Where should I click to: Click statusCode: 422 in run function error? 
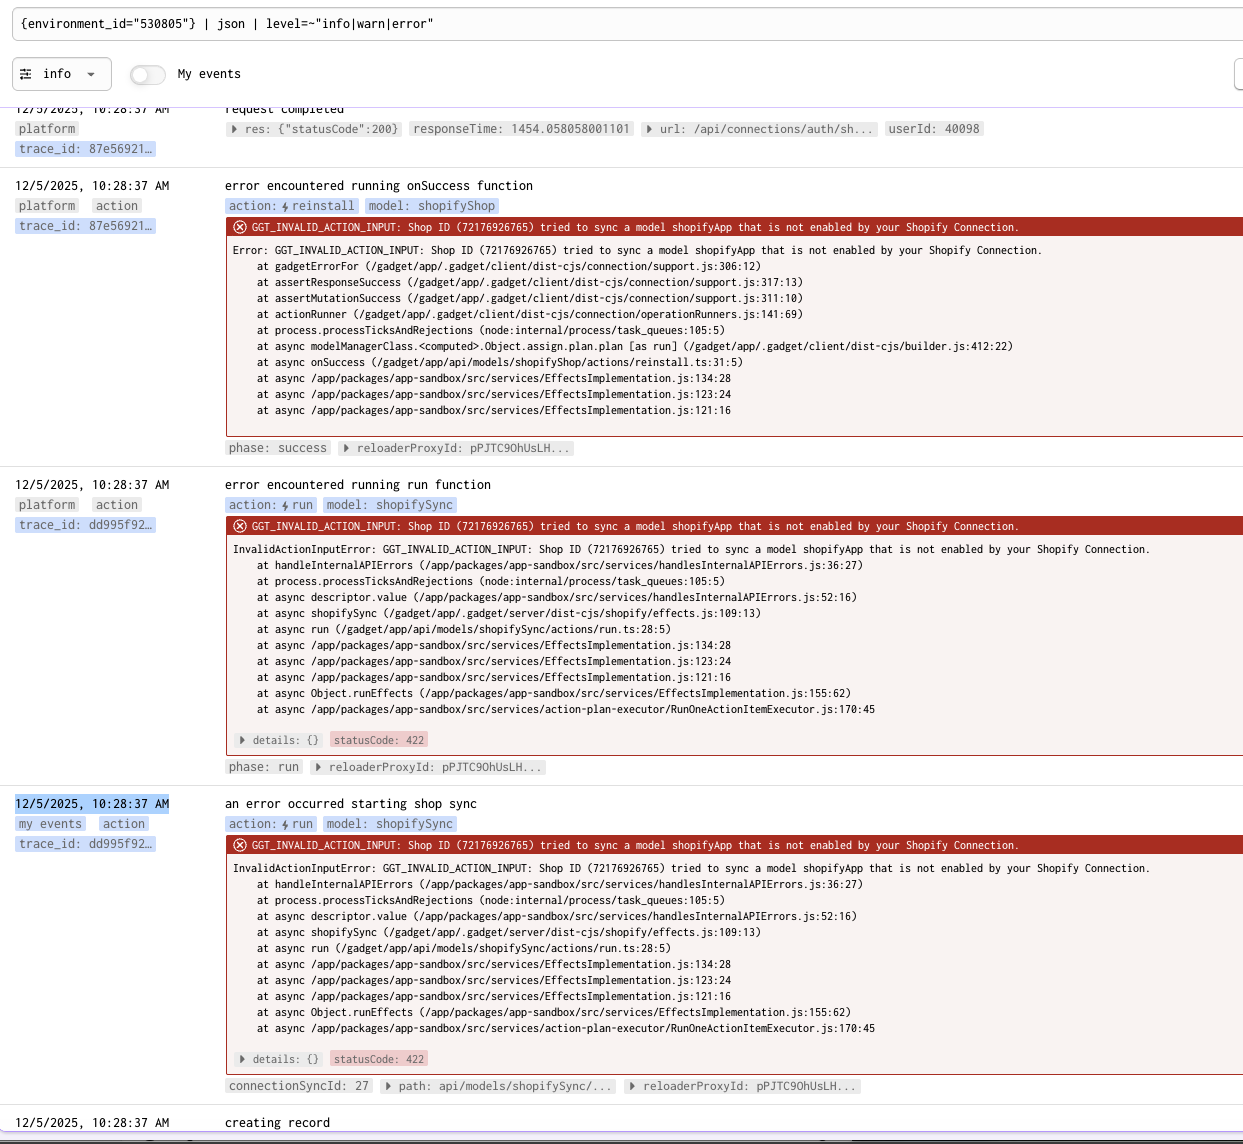click(379, 740)
